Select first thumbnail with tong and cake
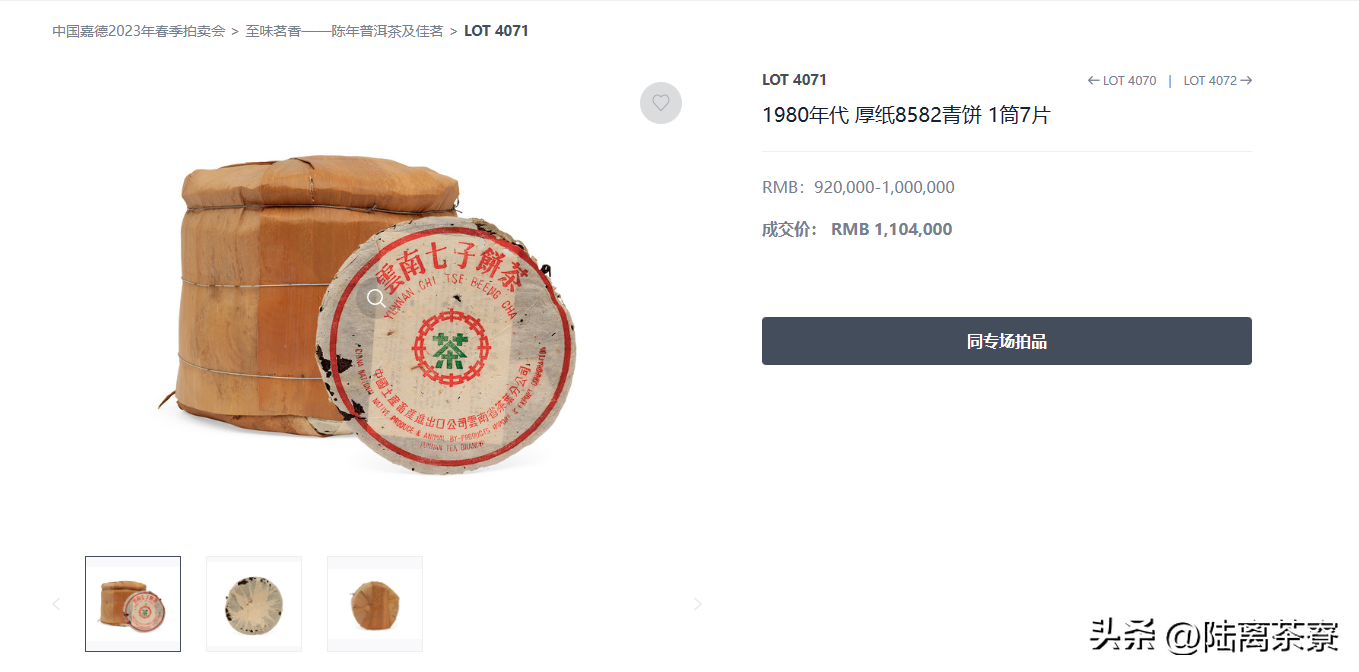 coord(133,604)
